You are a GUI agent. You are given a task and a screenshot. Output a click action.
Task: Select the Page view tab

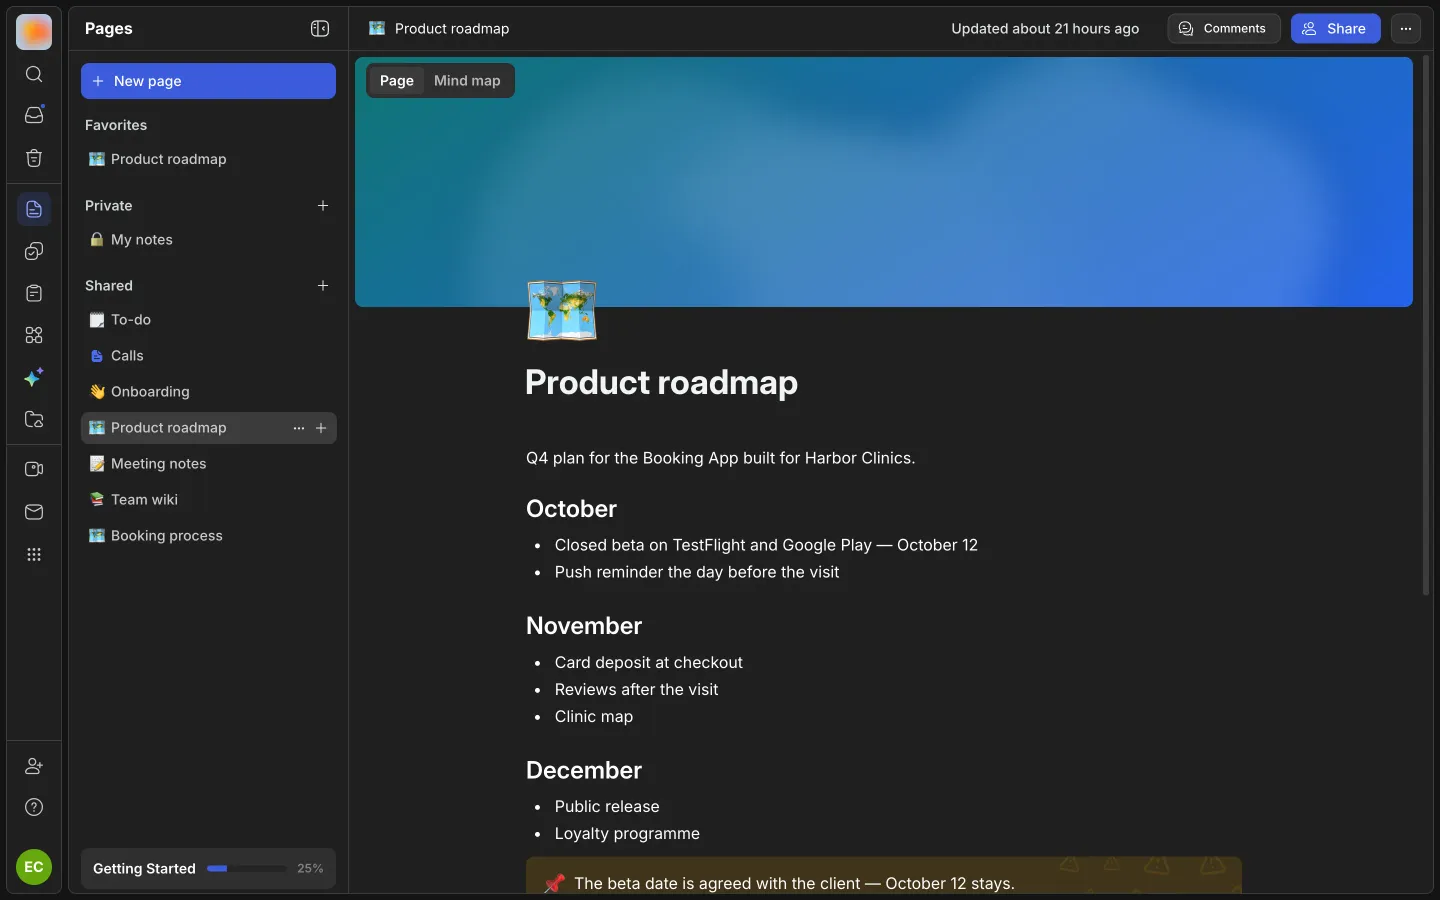click(x=397, y=81)
